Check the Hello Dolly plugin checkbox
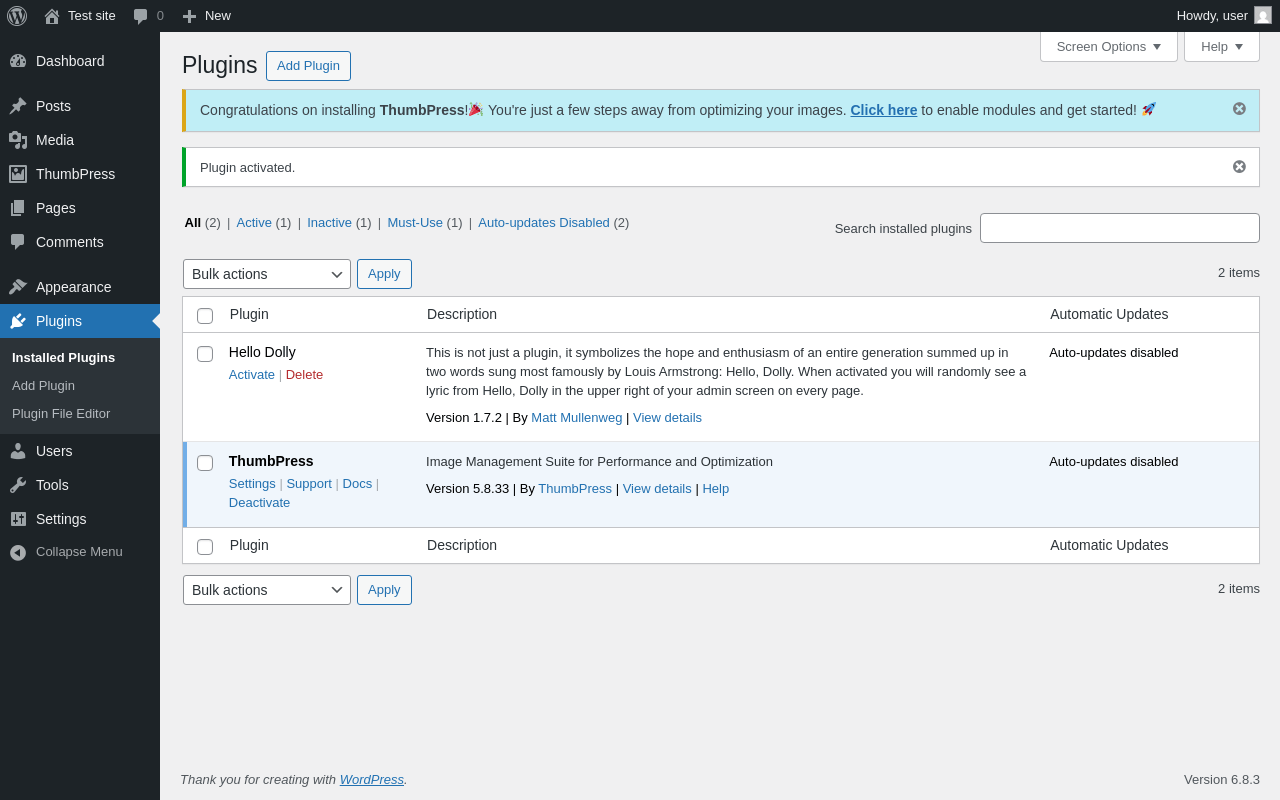The image size is (1280, 800). 205,354
